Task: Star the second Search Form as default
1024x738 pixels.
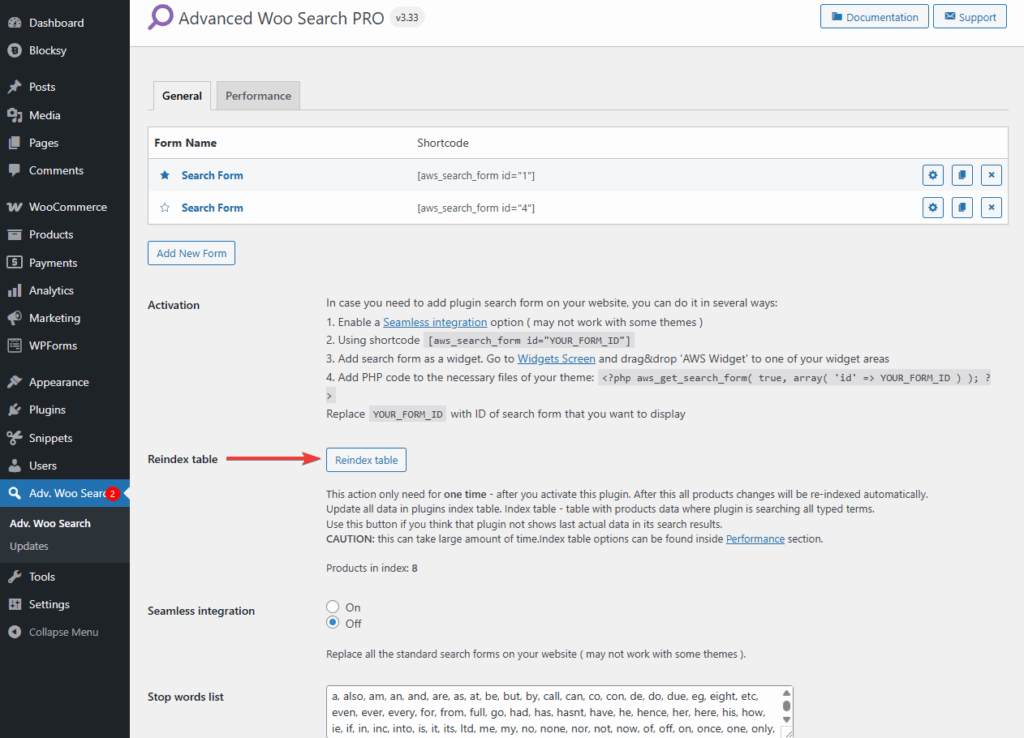Action: (x=165, y=207)
